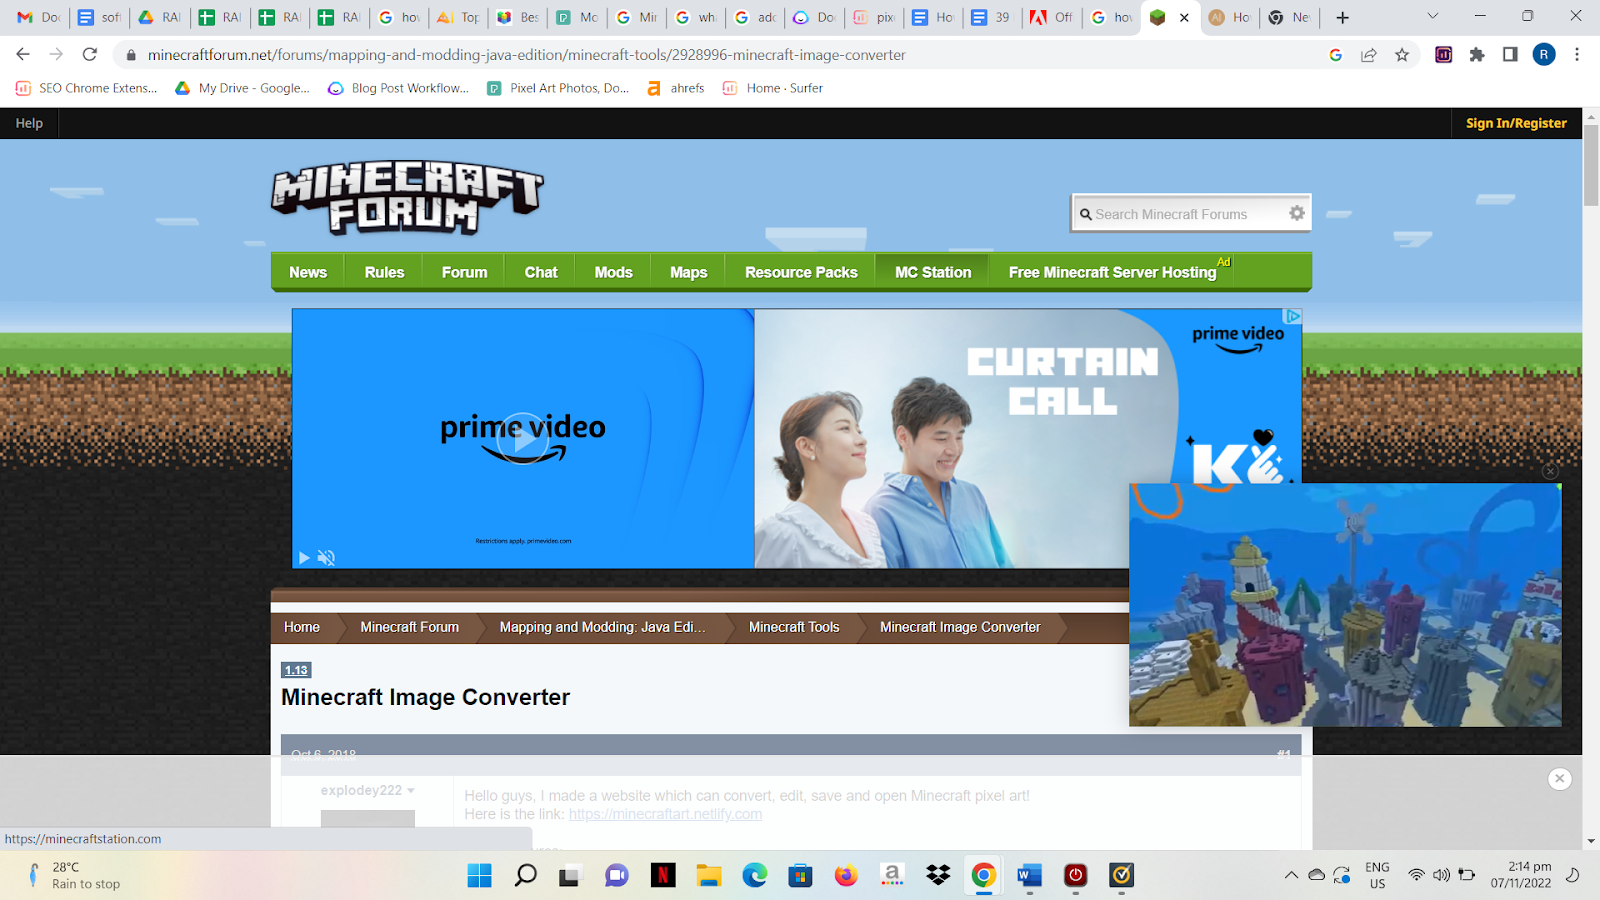Open the Chat nav item

(541, 272)
